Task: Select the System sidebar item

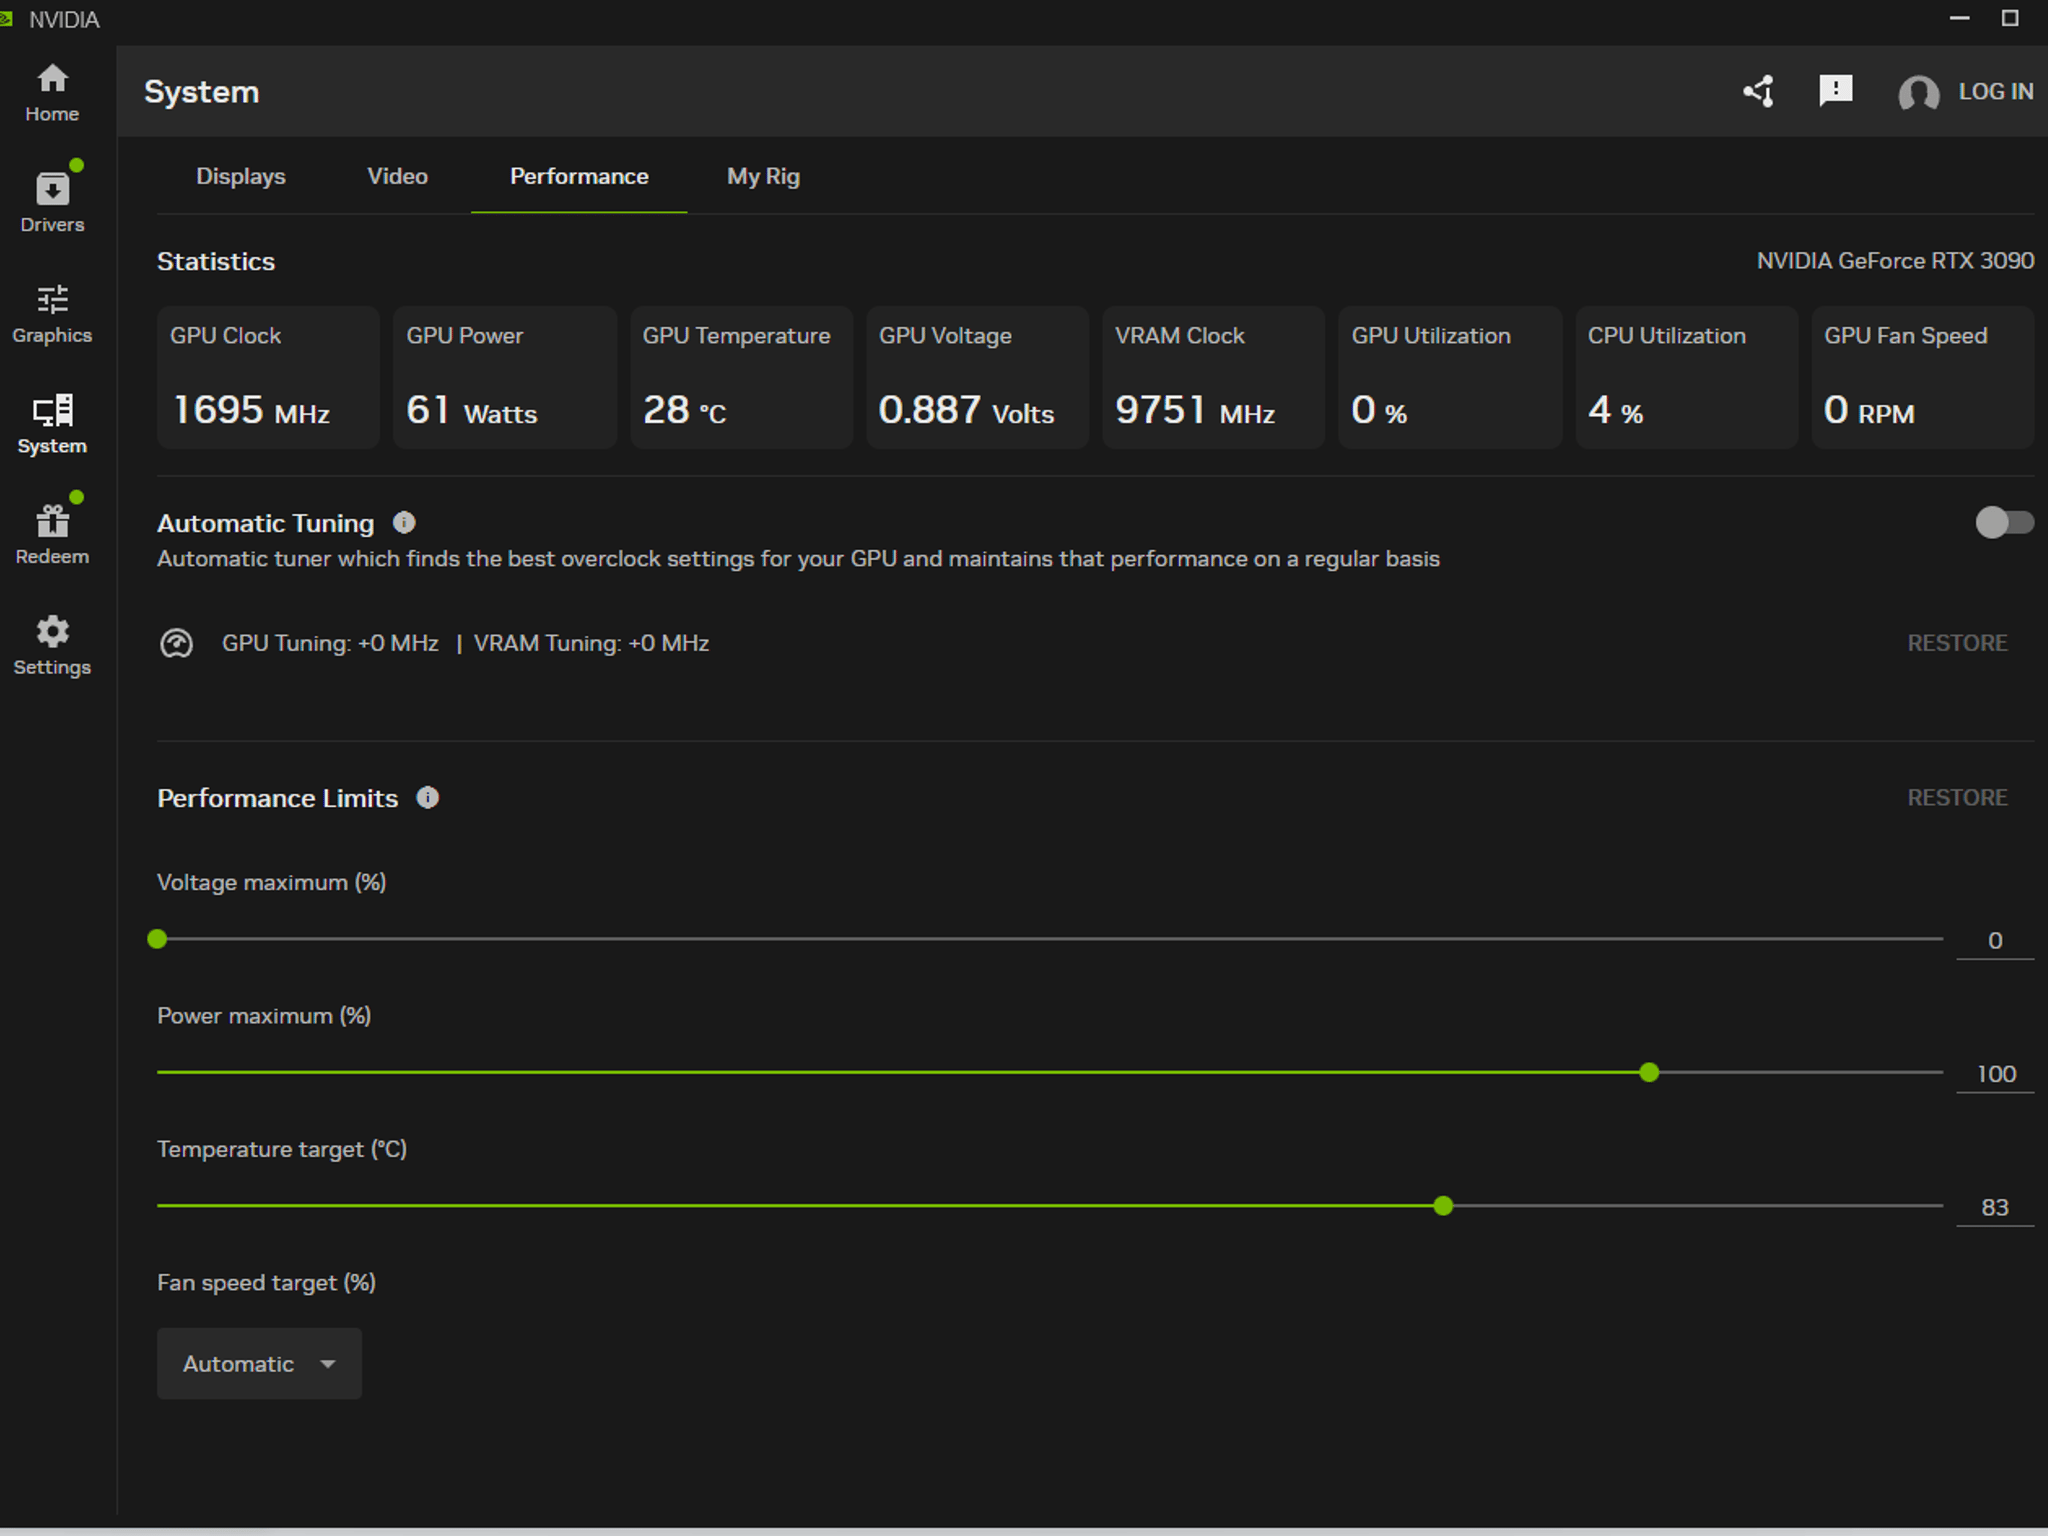Action: [x=52, y=424]
